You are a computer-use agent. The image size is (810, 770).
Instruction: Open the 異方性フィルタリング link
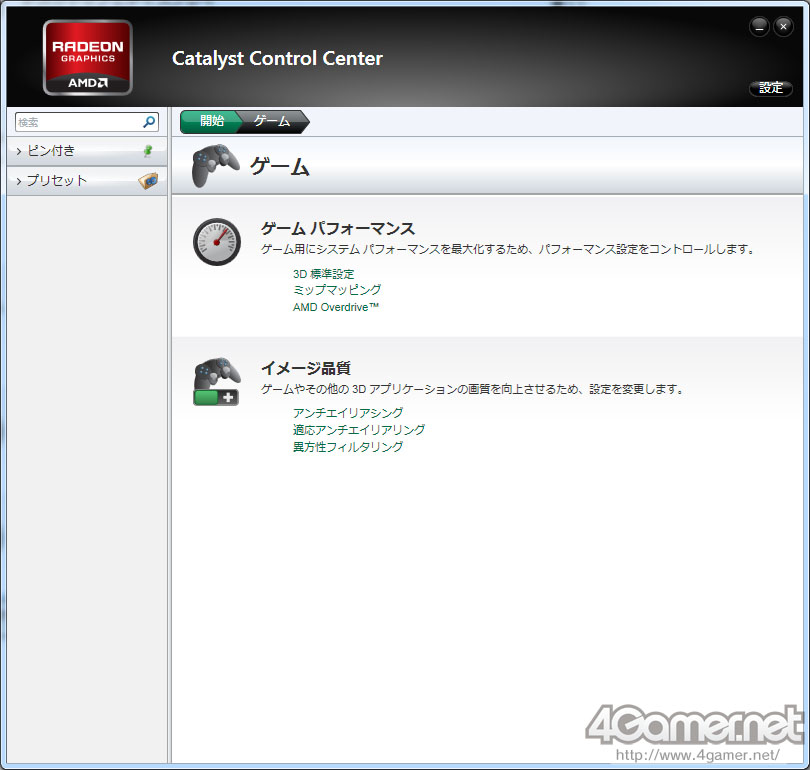[348, 447]
